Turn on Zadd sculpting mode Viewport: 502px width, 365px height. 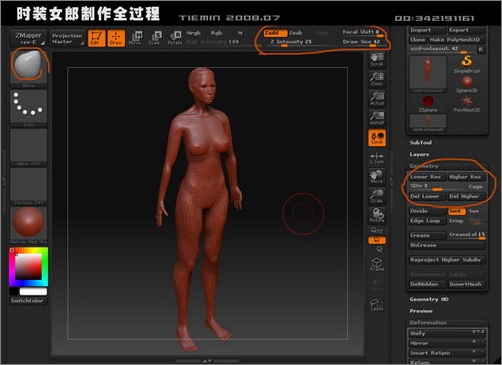tap(275, 33)
